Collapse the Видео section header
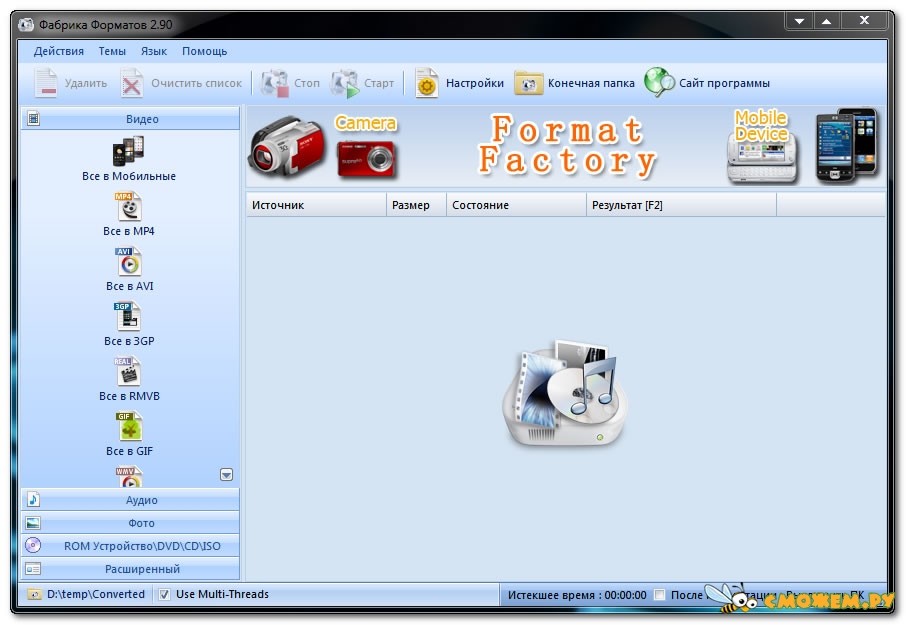The image size is (906, 625). click(131, 119)
